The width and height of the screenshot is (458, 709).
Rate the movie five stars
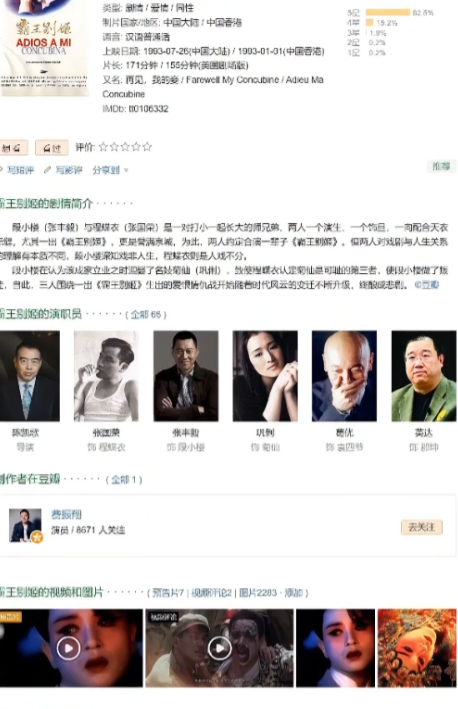pyautogui.click(x=147, y=147)
